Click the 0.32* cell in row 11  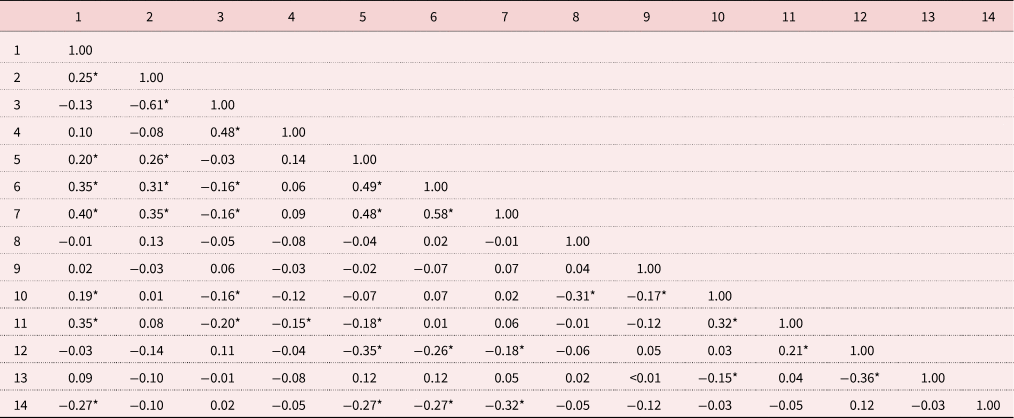pos(720,324)
